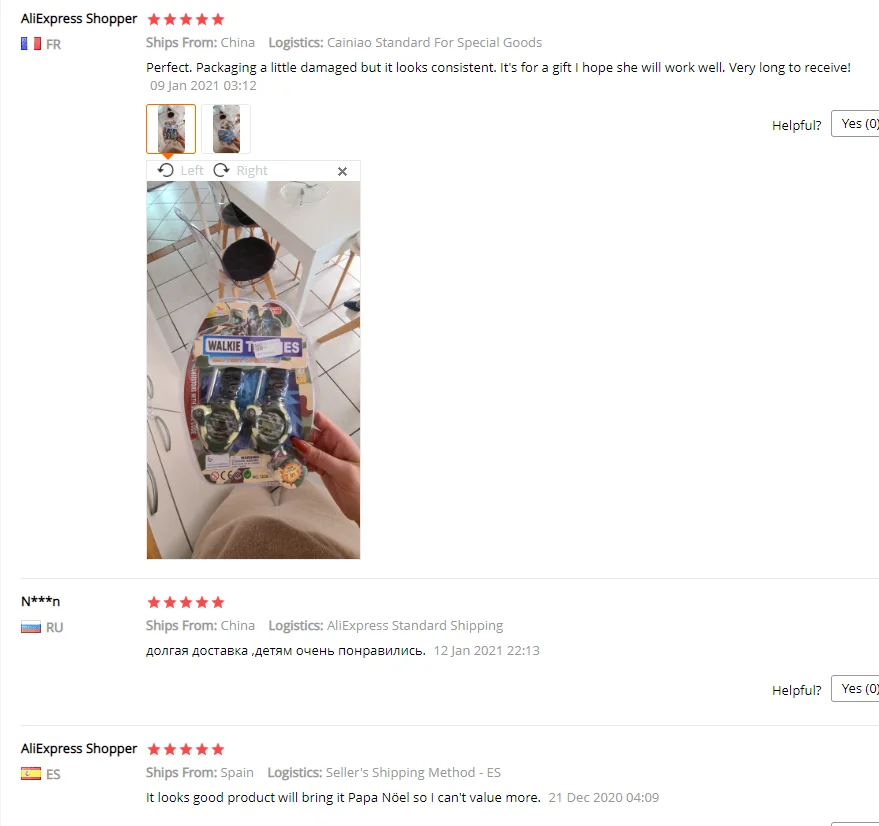The height and width of the screenshot is (826, 879).
Task: Close the expanded review photo viewer
Action: point(343,172)
